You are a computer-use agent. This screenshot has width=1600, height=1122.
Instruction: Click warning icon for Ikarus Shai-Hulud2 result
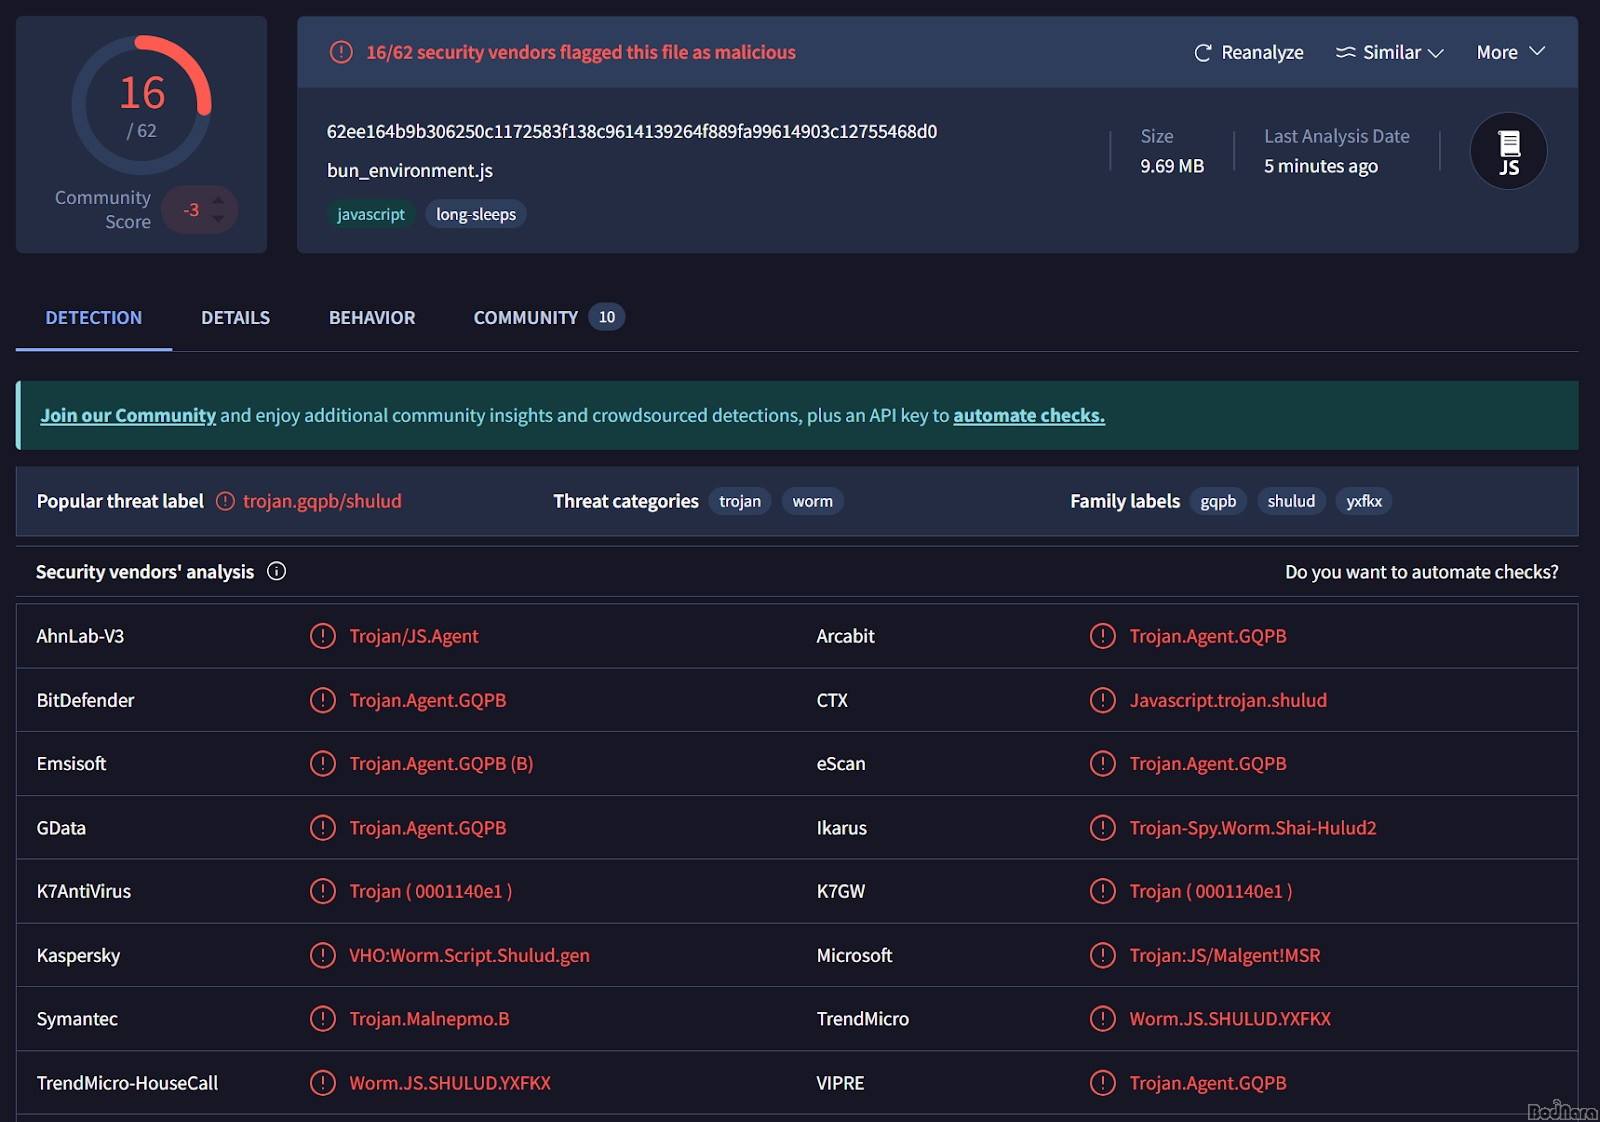point(1102,828)
